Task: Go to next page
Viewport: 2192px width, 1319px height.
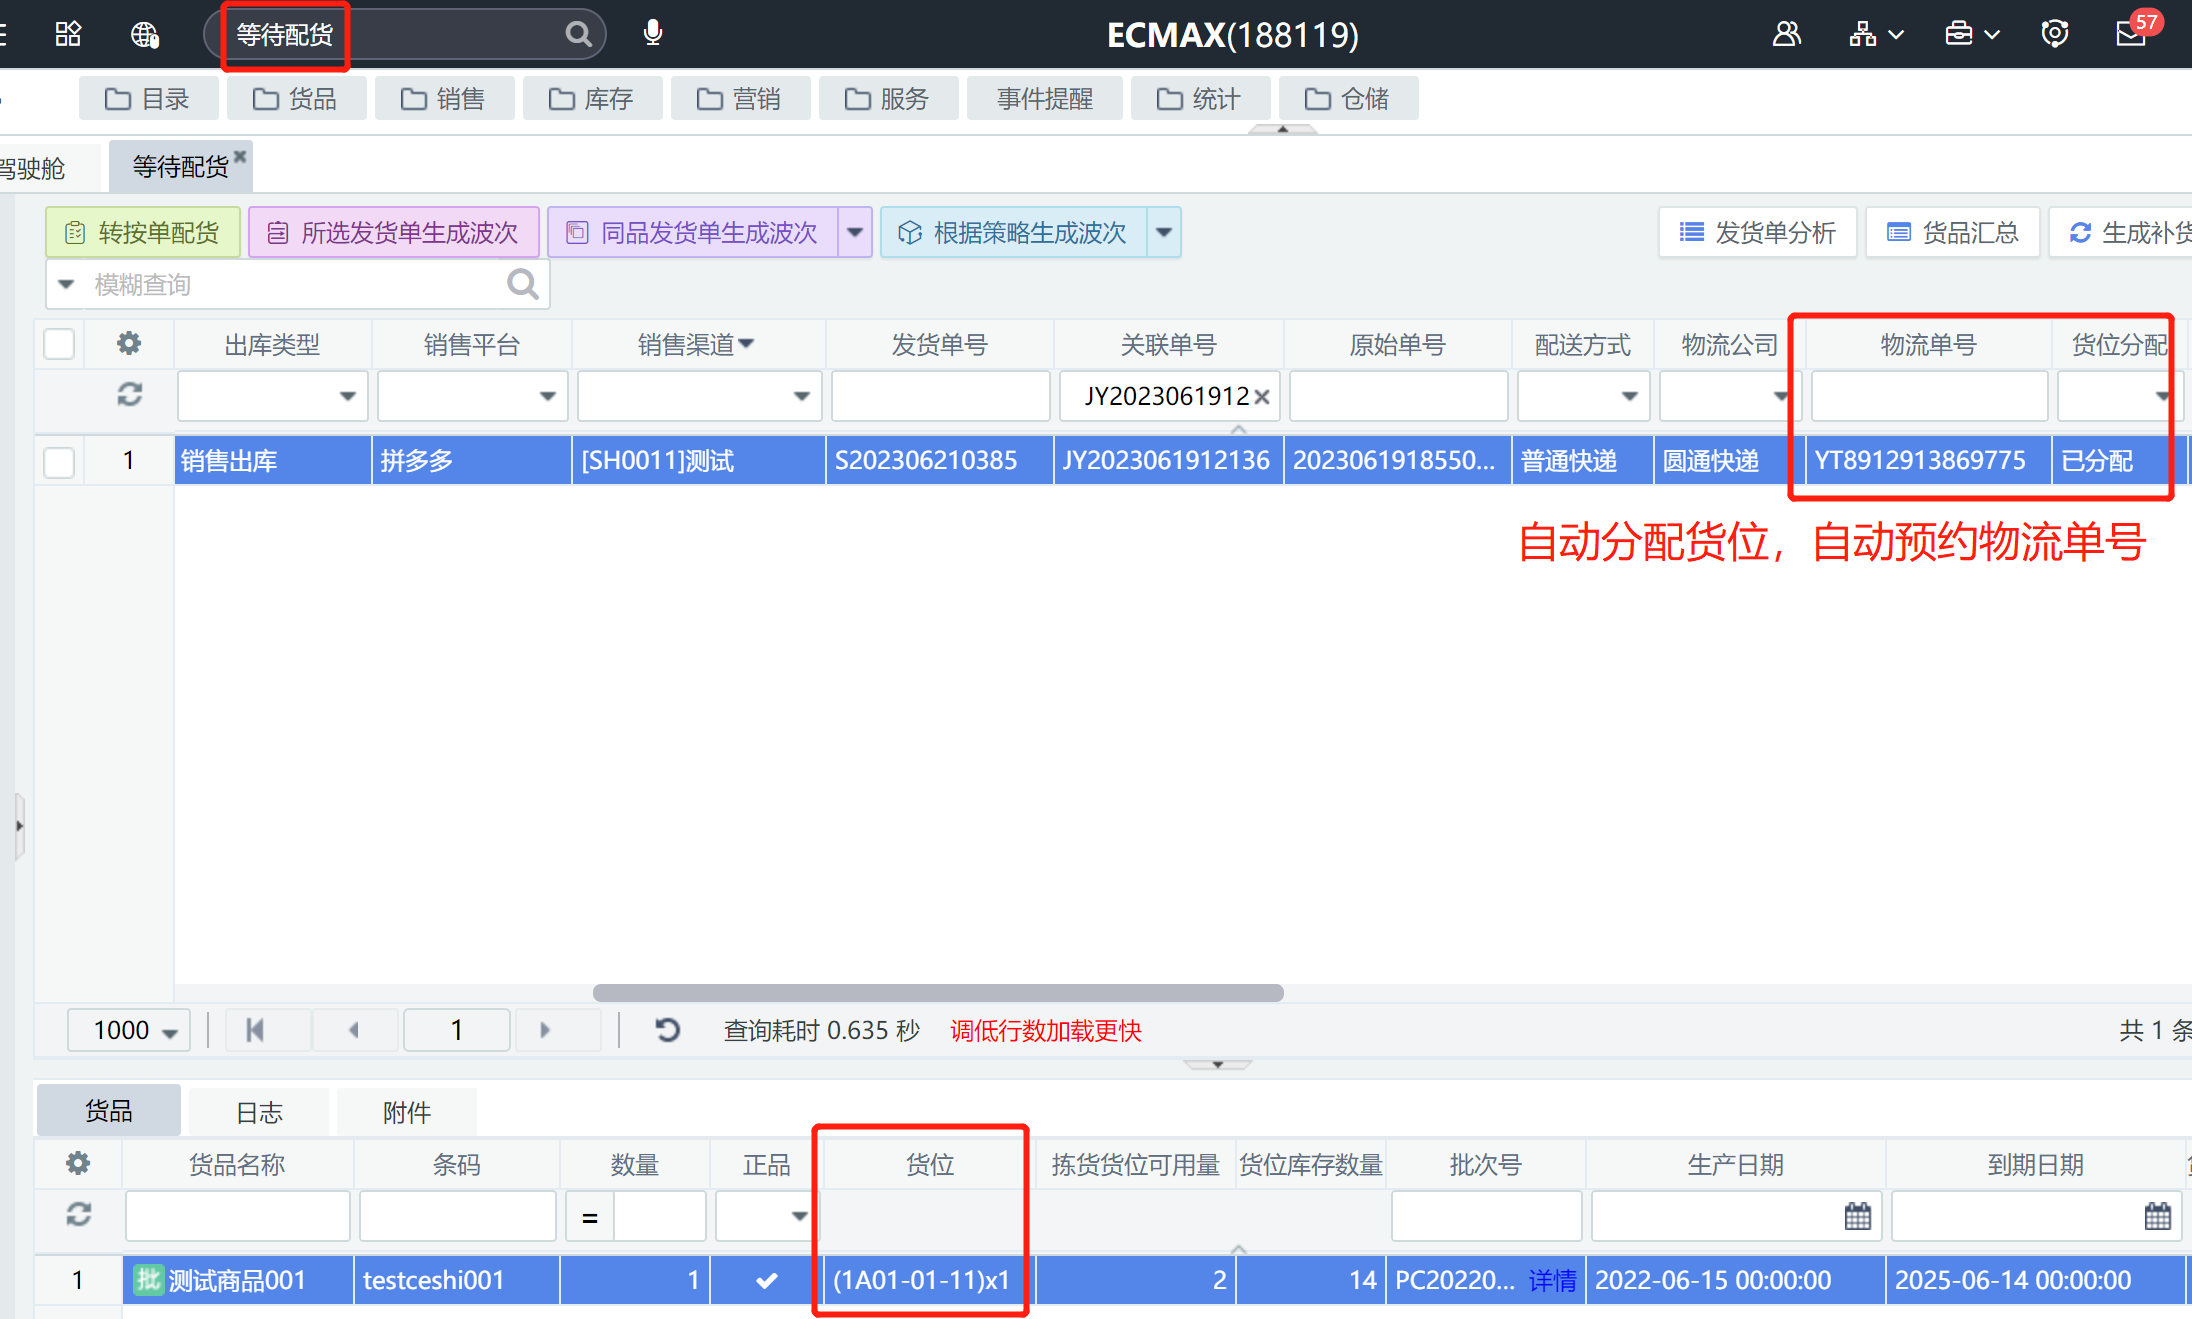Action: tap(545, 1030)
